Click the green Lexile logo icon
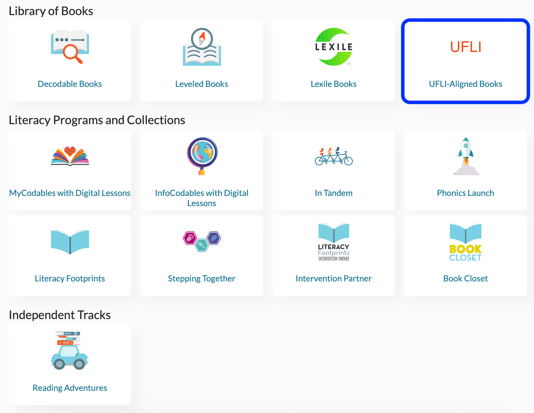 (x=334, y=47)
